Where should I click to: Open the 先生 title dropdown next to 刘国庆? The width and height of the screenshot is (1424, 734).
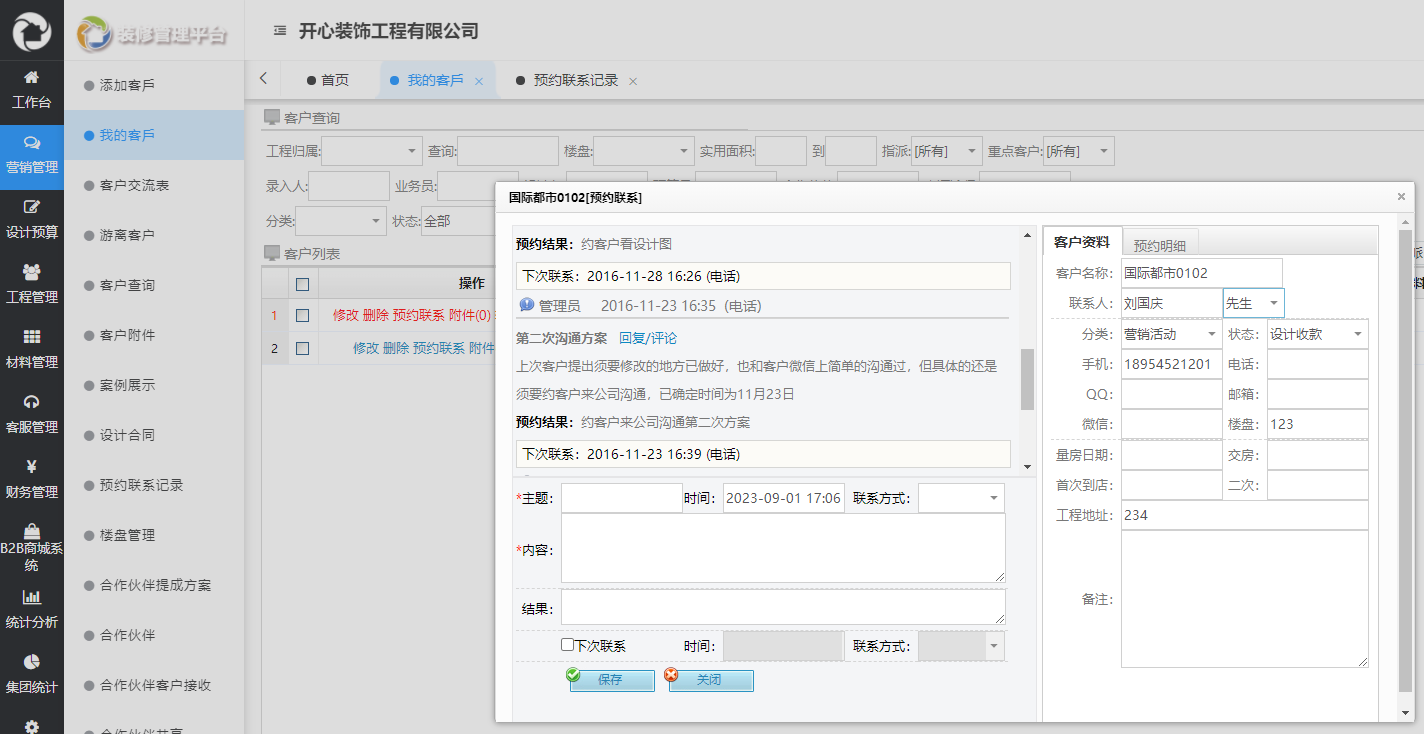click(x=1275, y=302)
